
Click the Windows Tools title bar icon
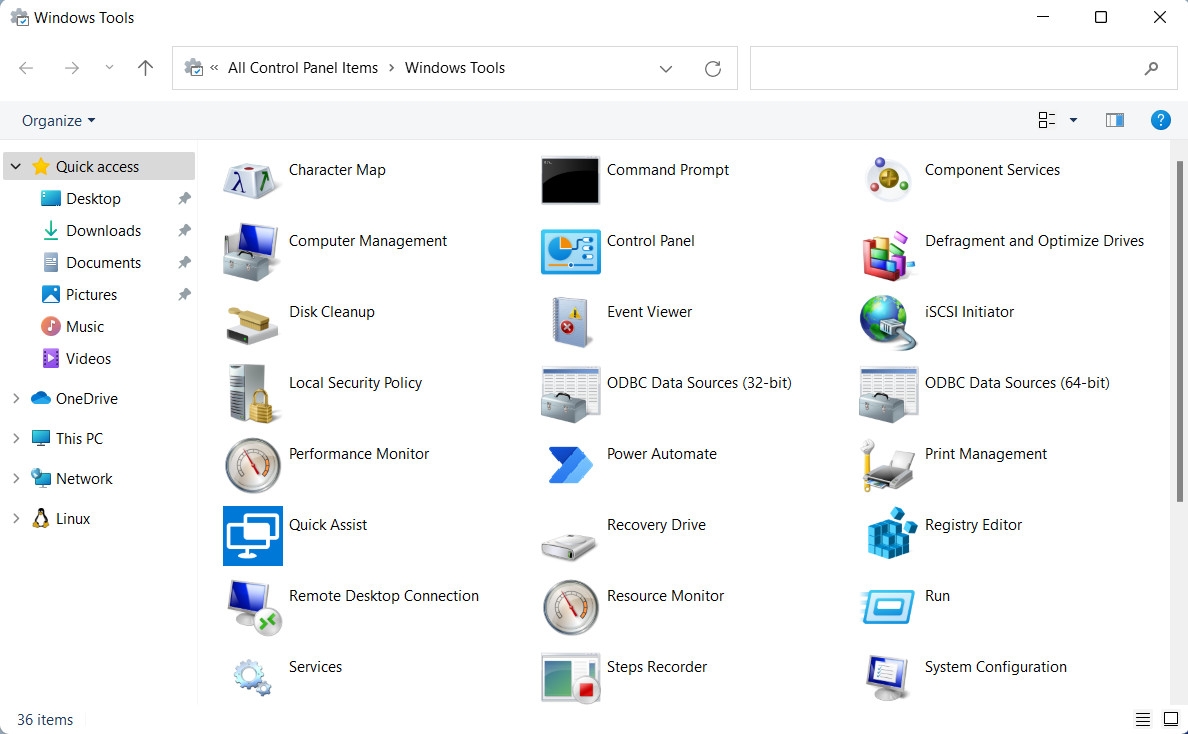click(20, 17)
